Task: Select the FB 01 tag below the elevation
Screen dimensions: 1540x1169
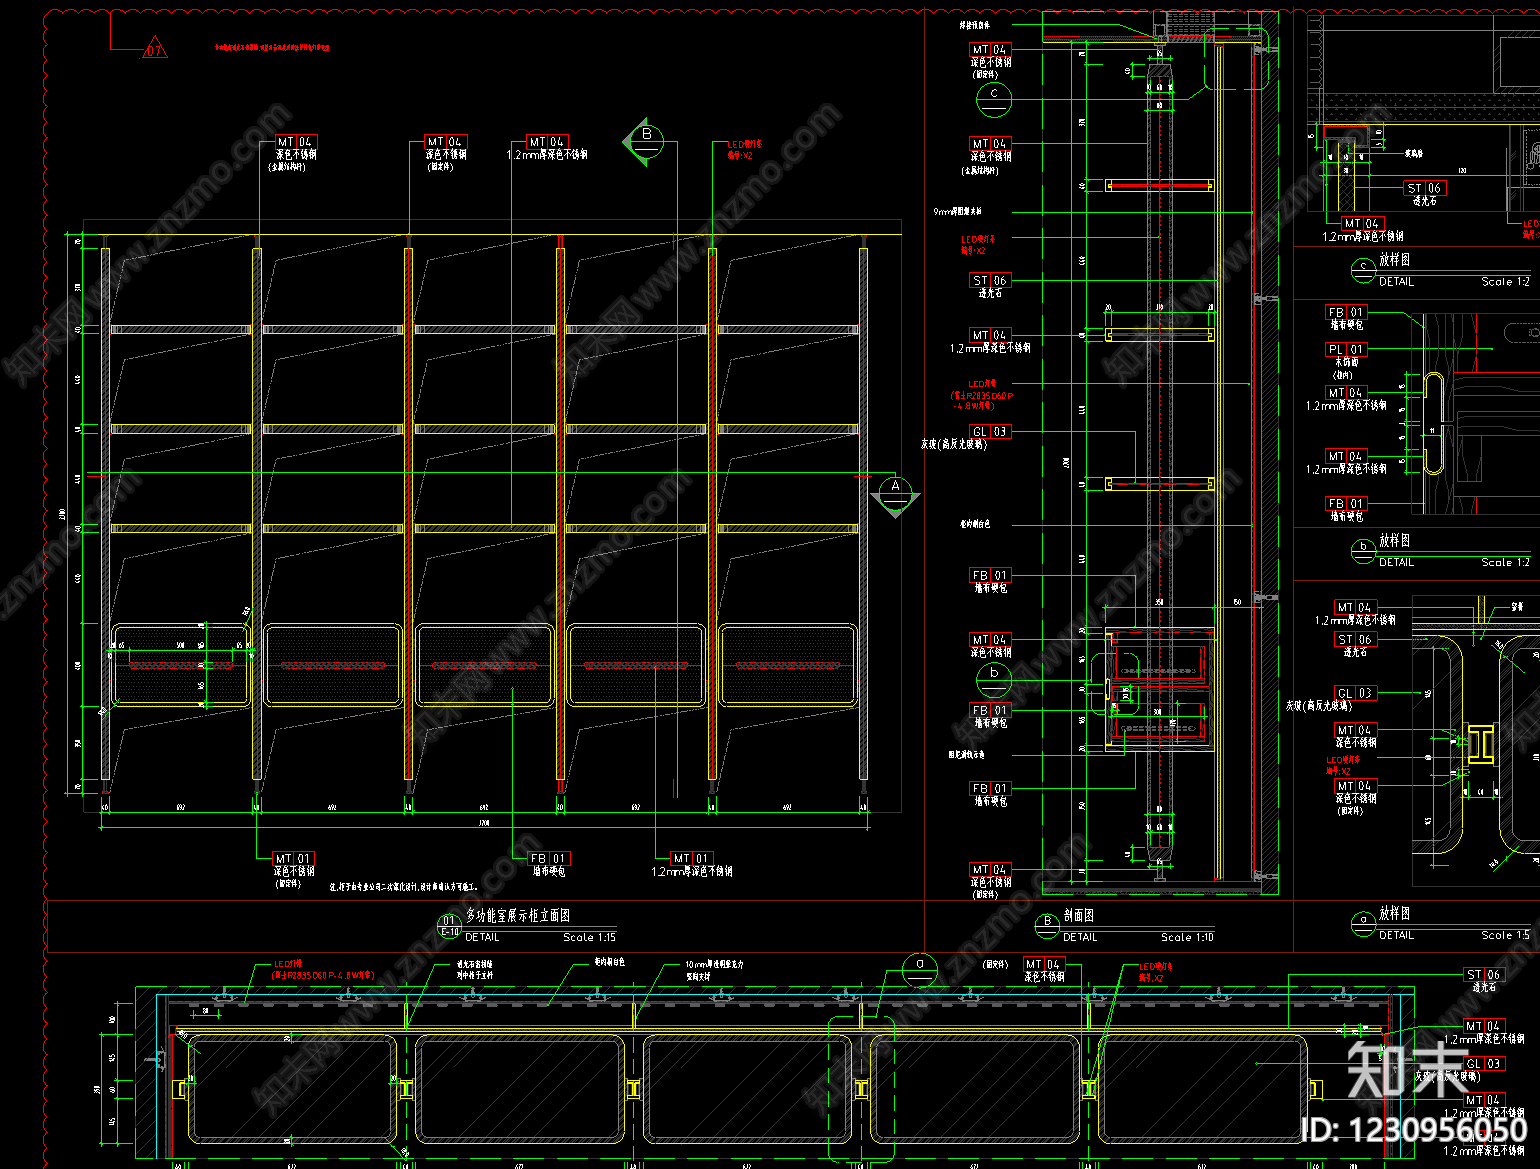Action: point(548,858)
